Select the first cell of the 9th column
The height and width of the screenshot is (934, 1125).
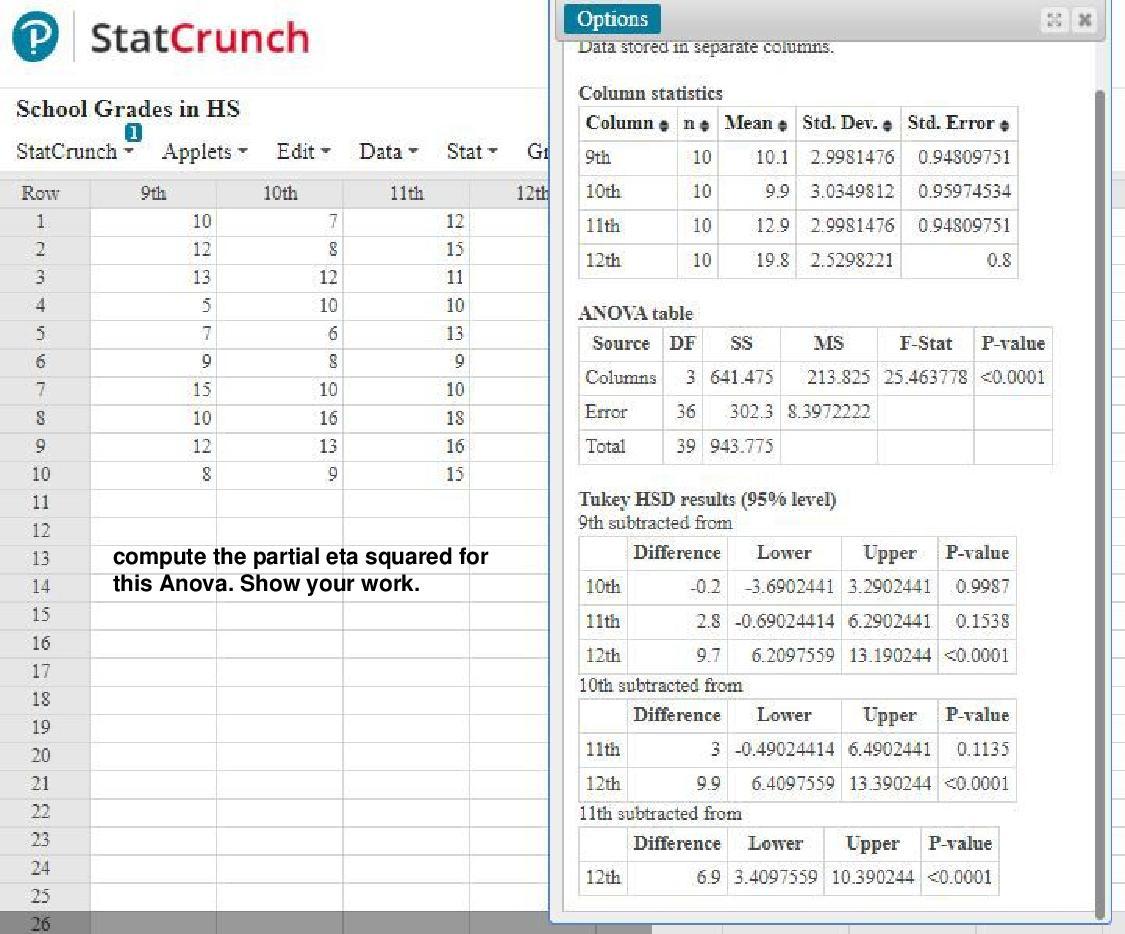point(153,222)
